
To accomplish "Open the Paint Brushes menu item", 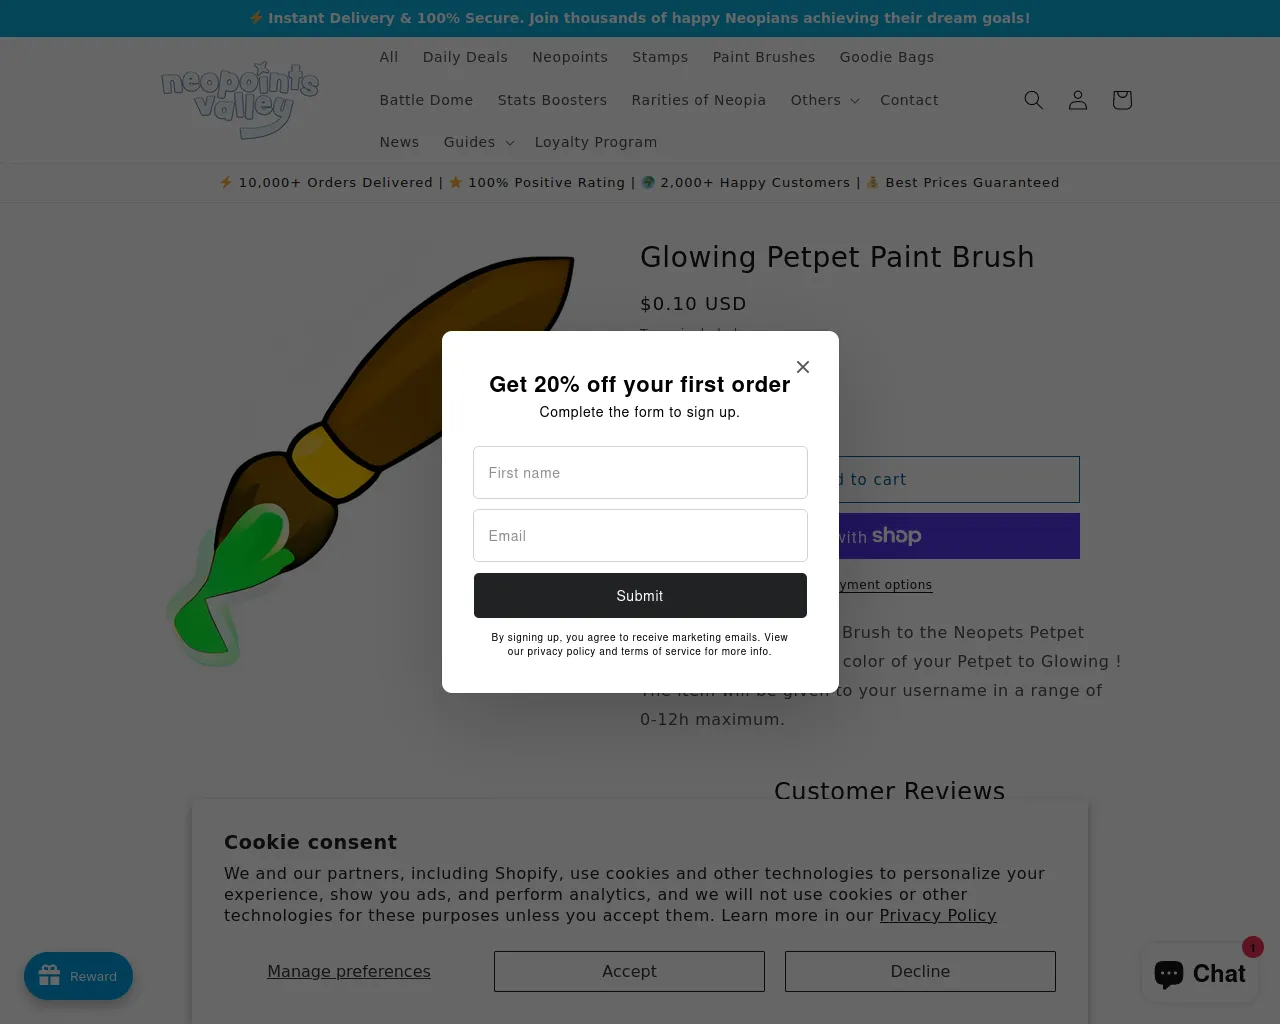I will tap(764, 57).
